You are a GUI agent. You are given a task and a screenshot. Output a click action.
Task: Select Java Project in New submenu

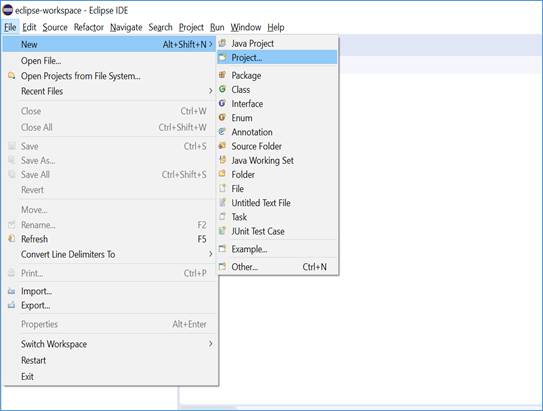tap(277, 43)
